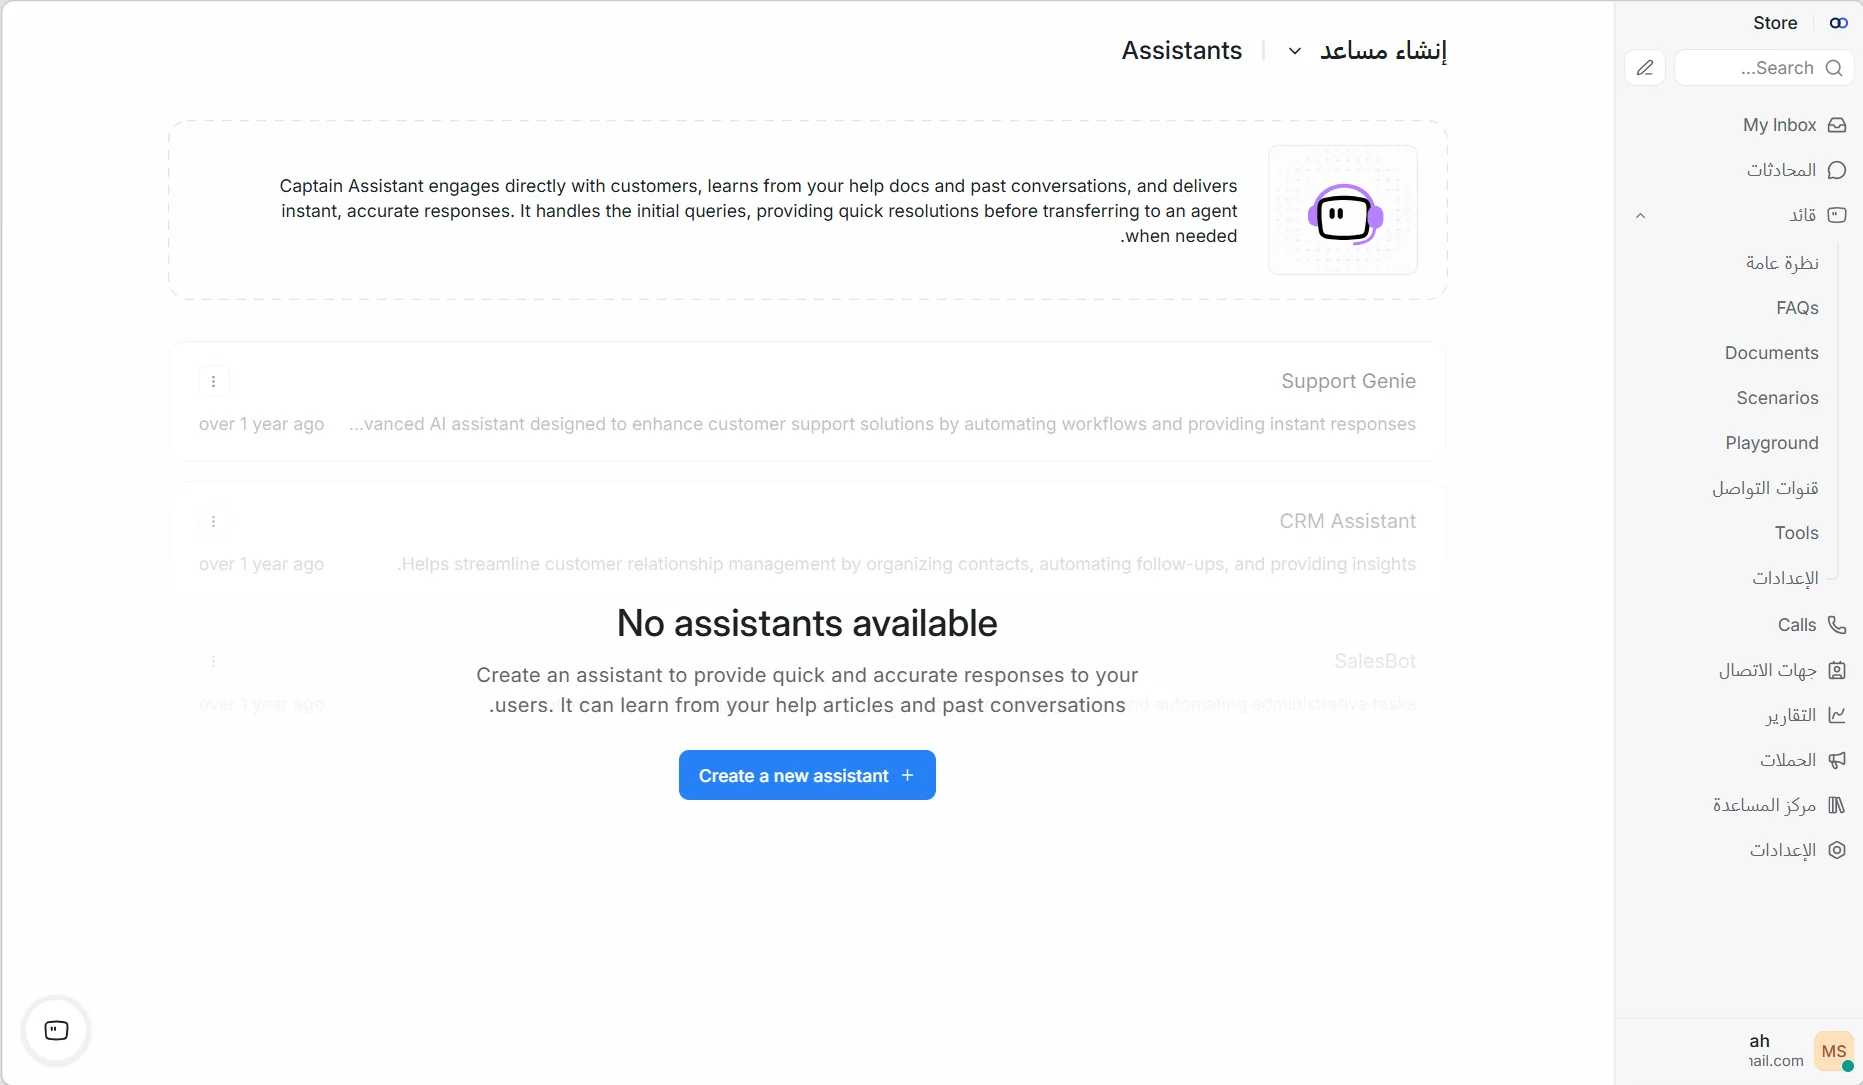
Task: Click the 'No assistants available' heading
Action: [807, 623]
